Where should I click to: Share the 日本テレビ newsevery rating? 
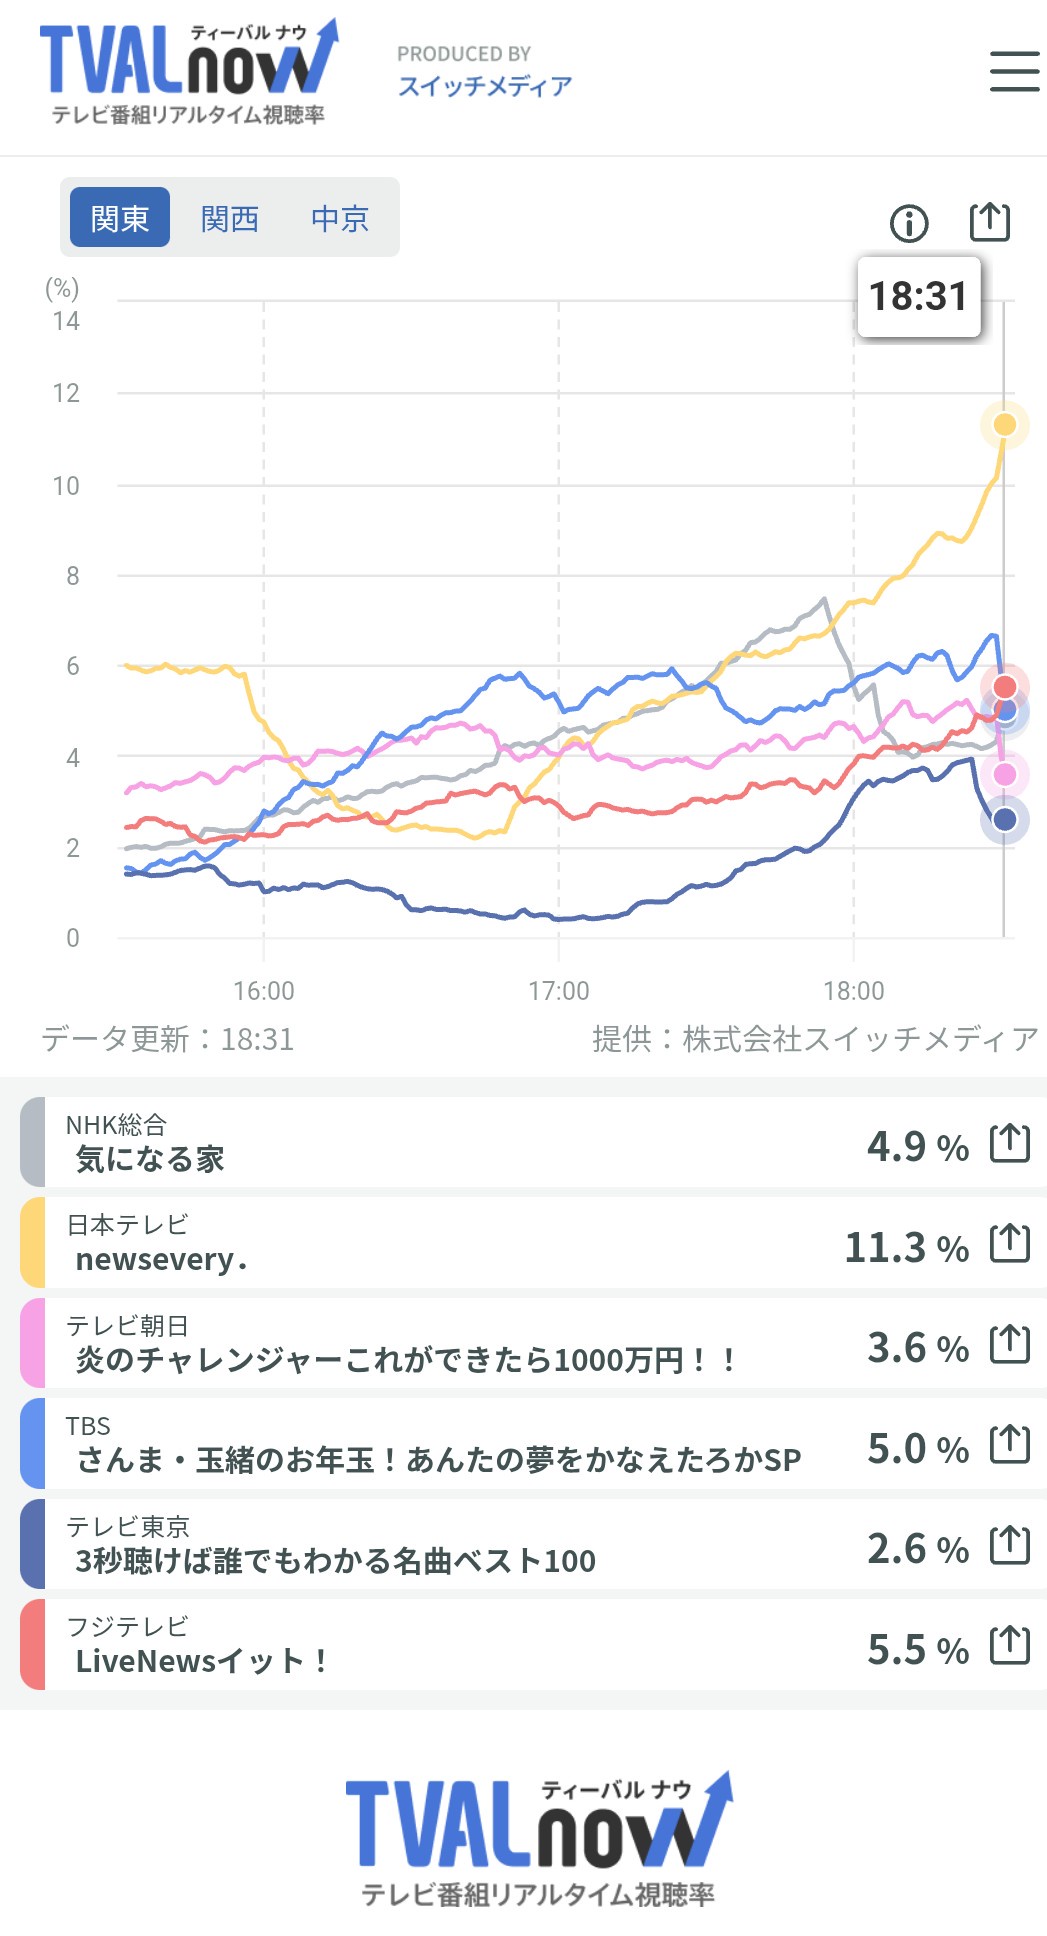point(1009,1244)
